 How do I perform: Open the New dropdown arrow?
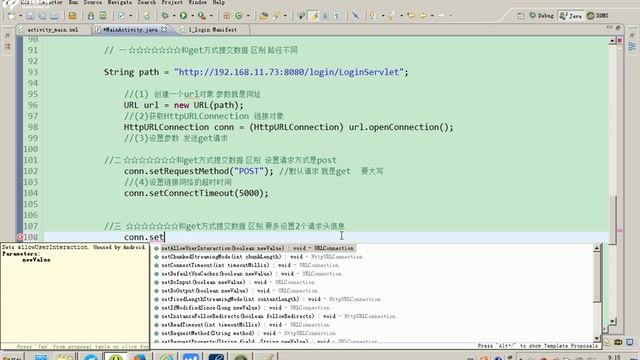coord(20,16)
